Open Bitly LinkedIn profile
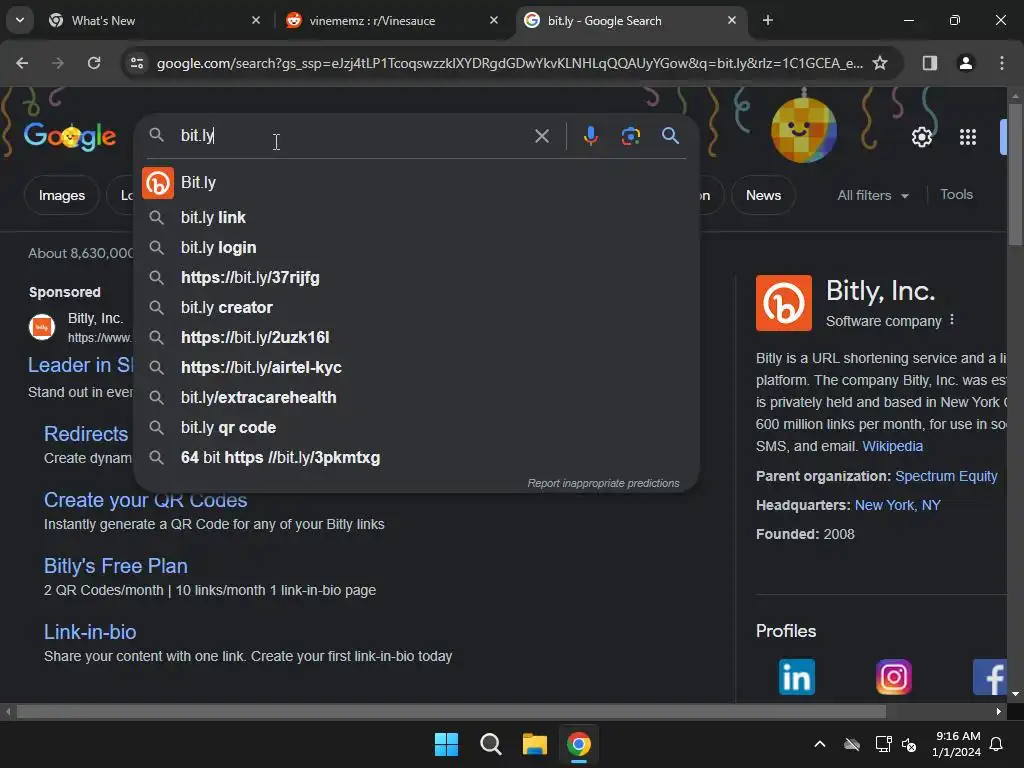The image size is (1024, 768). click(x=796, y=677)
